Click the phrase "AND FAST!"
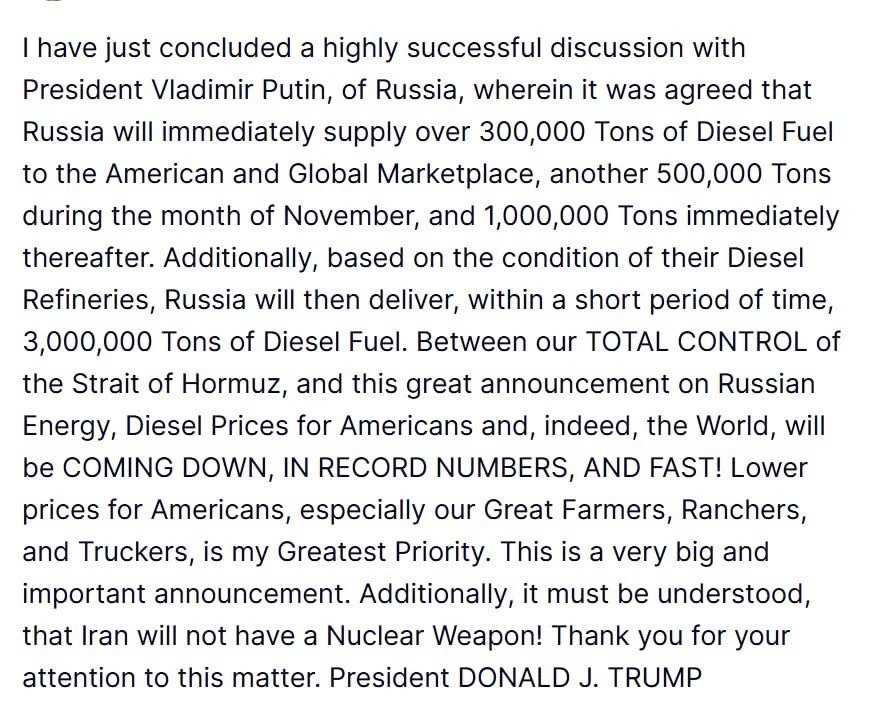 pyautogui.click(x=653, y=468)
